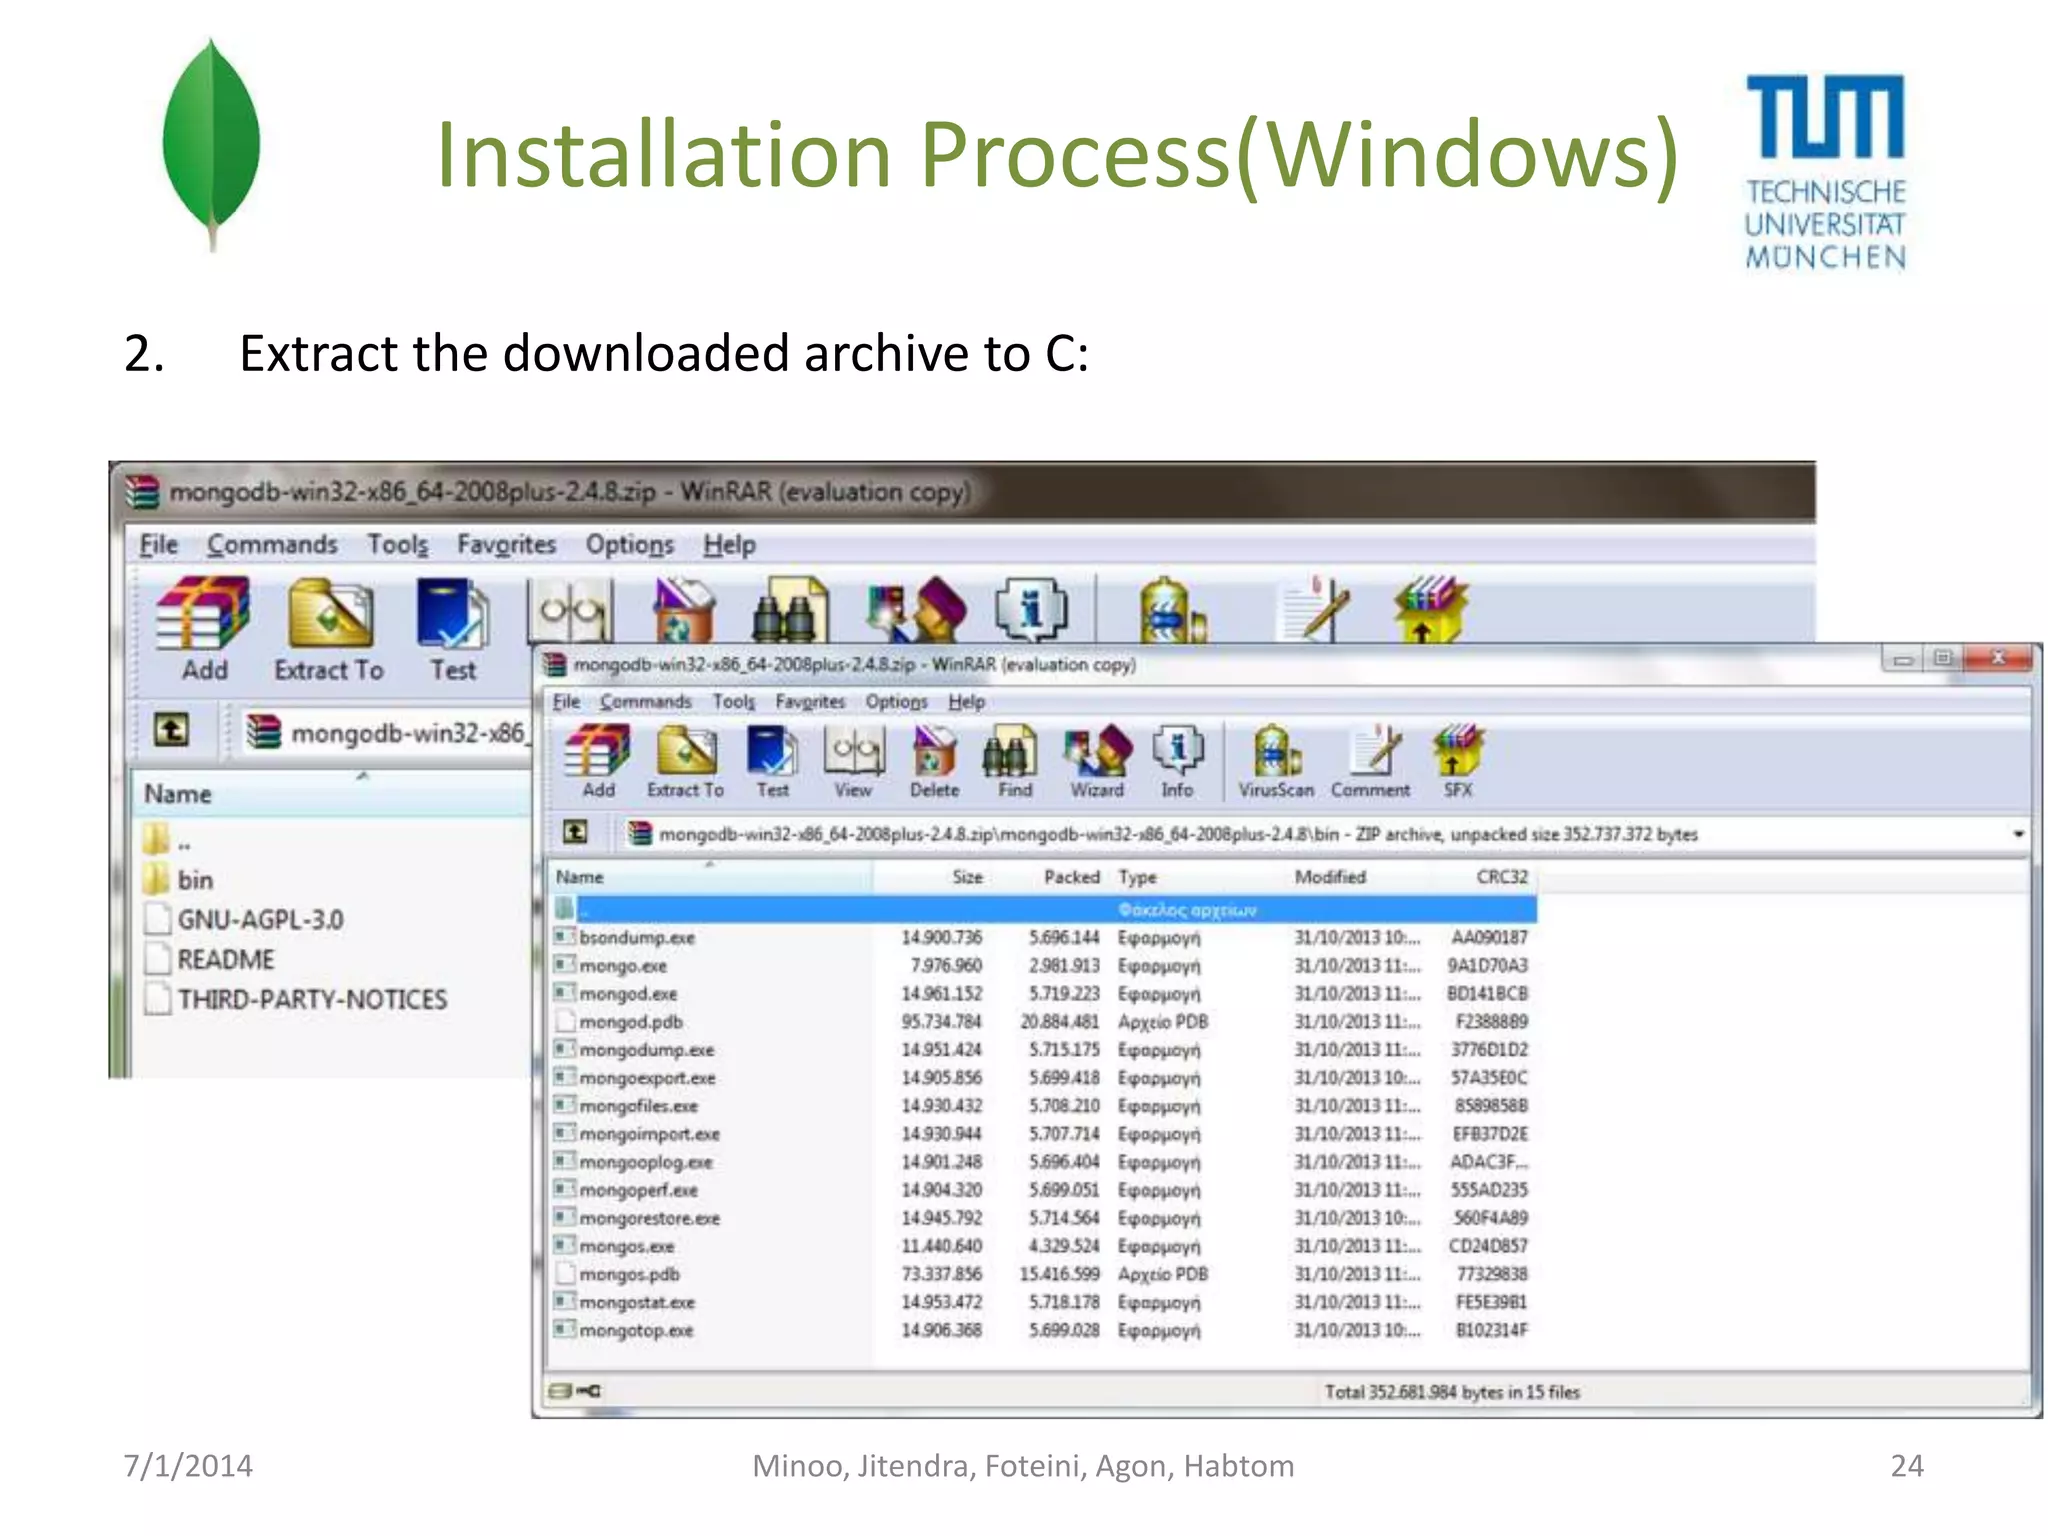This screenshot has height=1536, width=2048.
Task: Expand the archive path dropdown arrow
Action: (2018, 834)
